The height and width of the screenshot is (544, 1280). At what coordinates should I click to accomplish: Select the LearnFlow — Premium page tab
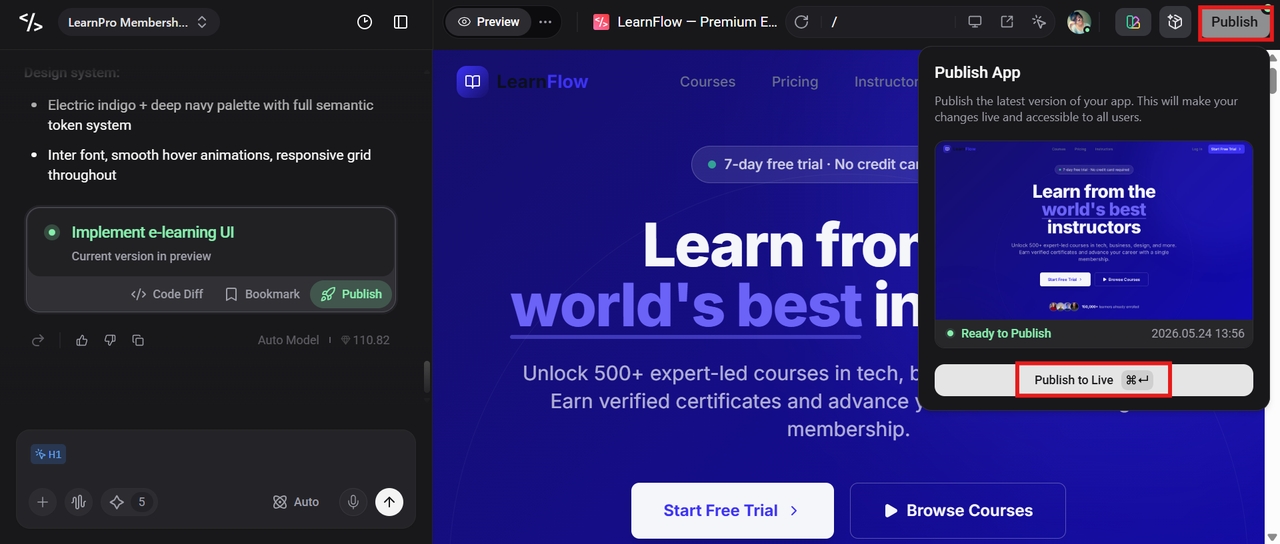click(x=685, y=22)
